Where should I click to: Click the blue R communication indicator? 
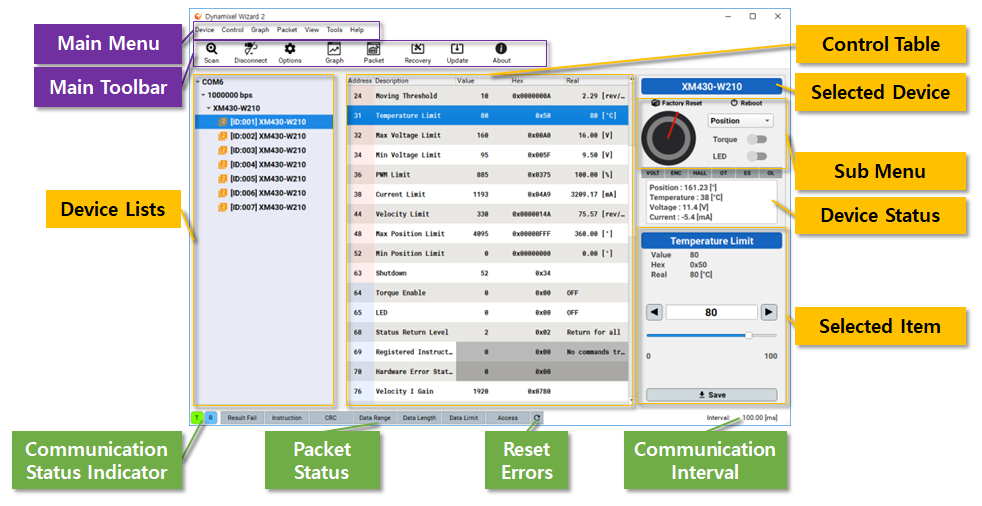coord(210,418)
